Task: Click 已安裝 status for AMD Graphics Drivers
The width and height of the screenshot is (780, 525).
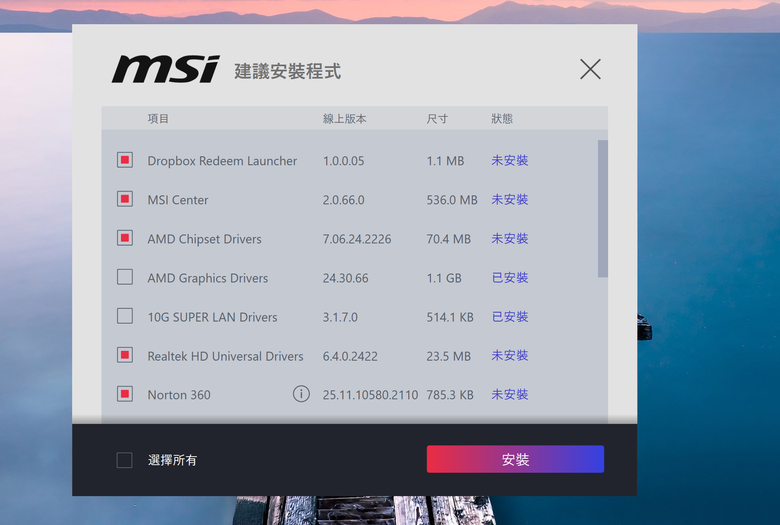Action: point(509,278)
